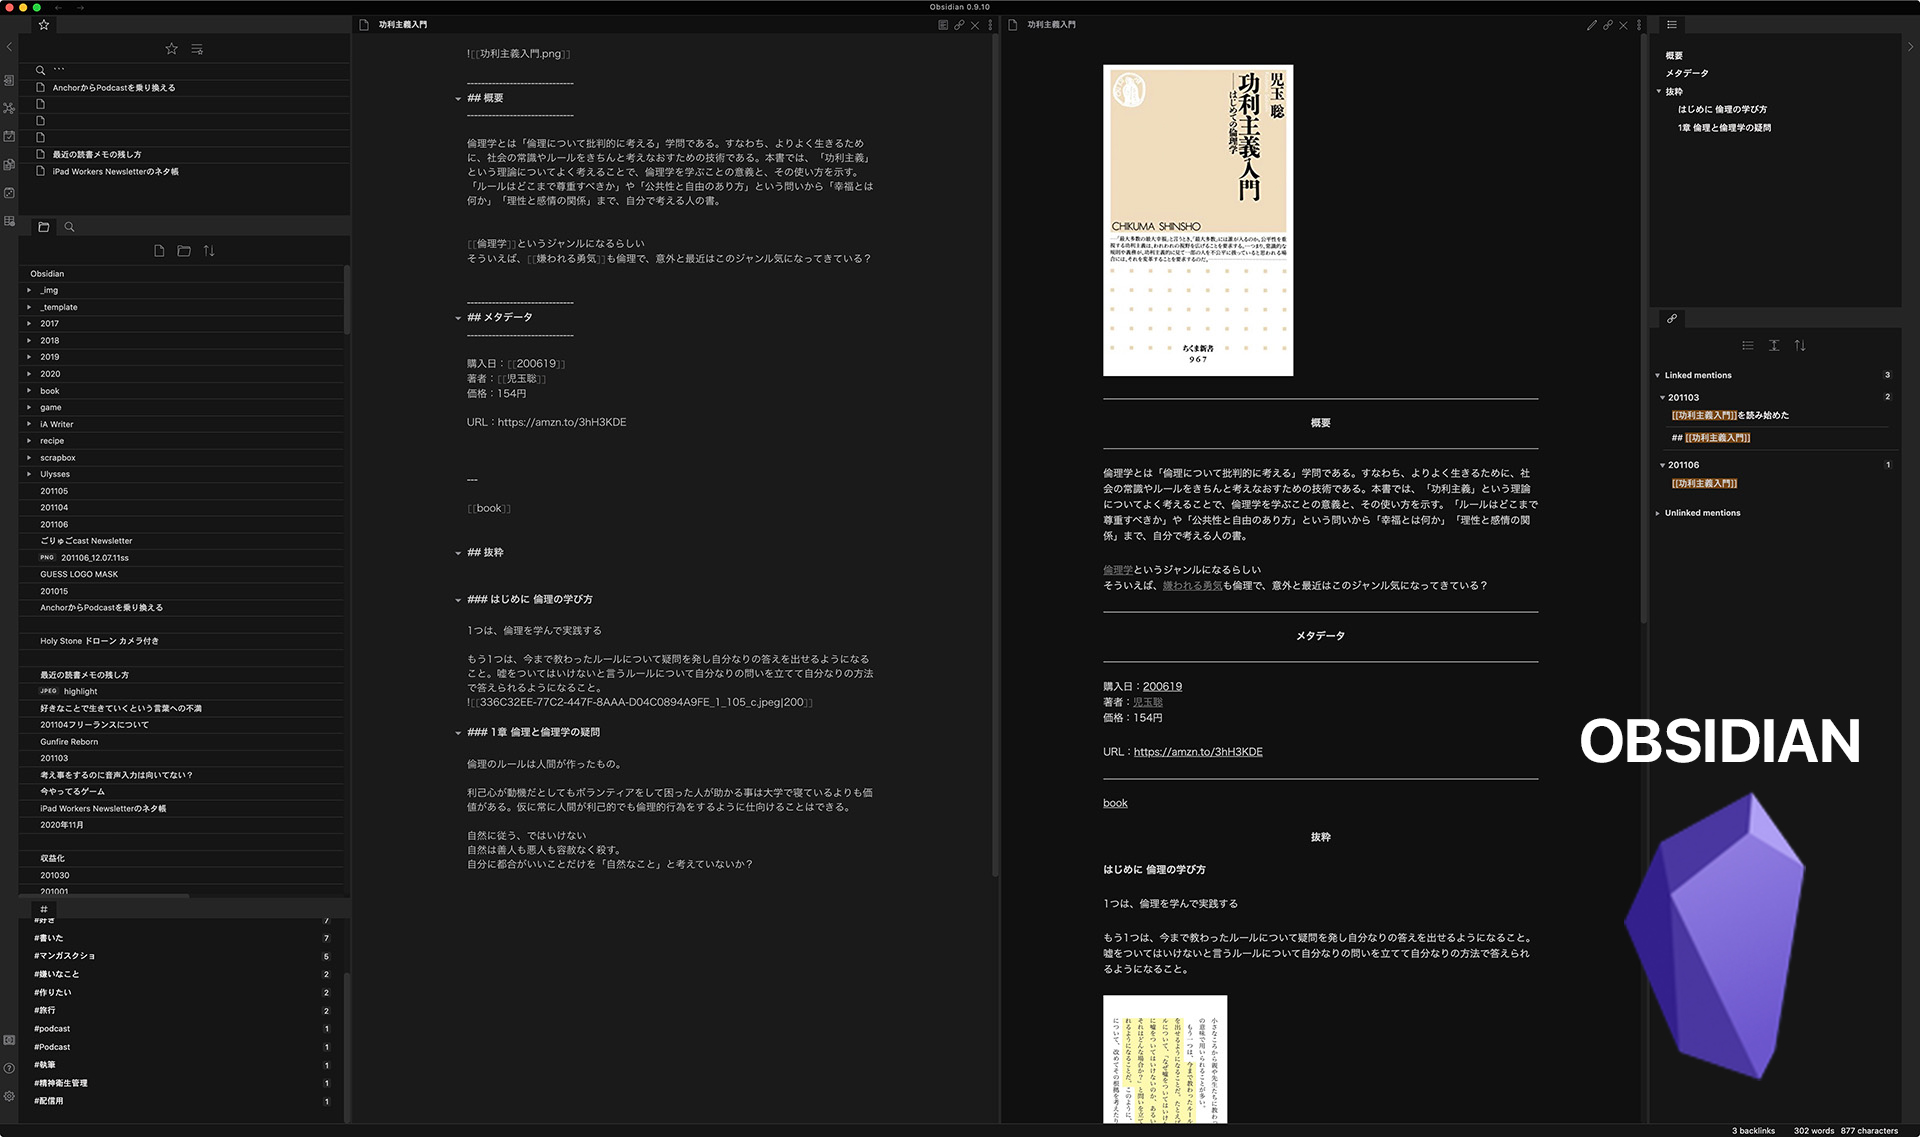The width and height of the screenshot is (1920, 1137).
Task: Open Gunfire Reborn note in file list
Action: [x=69, y=742]
